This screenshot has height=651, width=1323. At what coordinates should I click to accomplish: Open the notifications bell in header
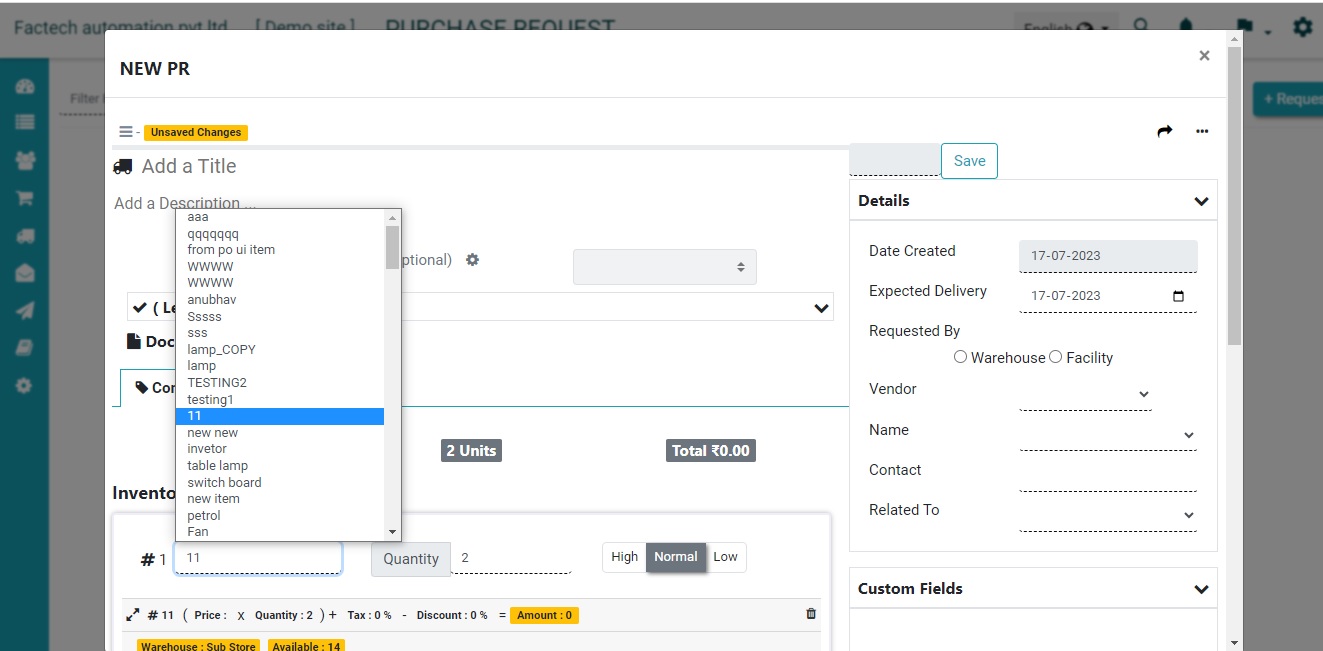point(1187,25)
